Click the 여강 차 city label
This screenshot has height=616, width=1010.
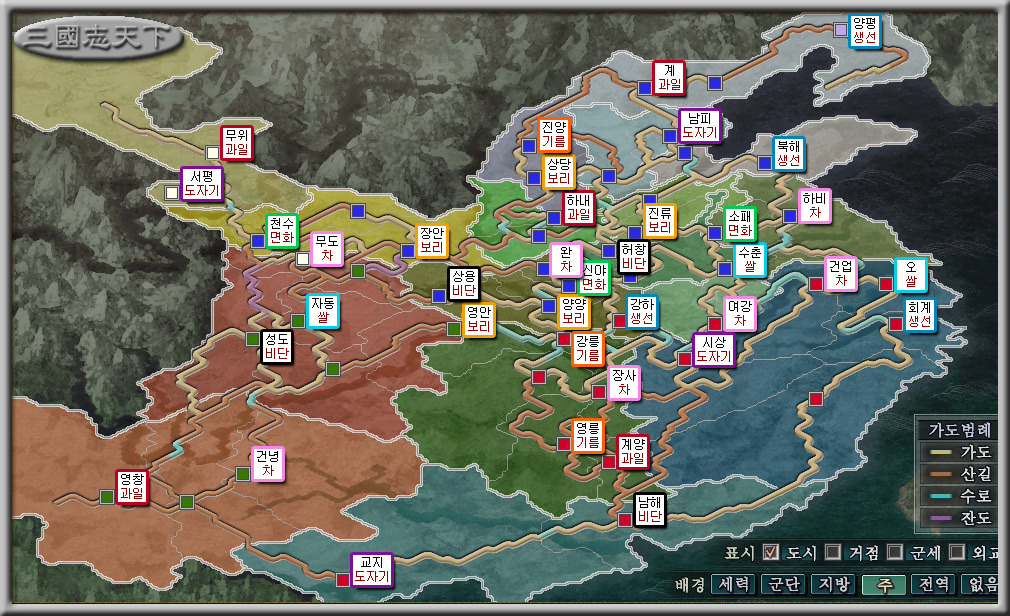(739, 313)
